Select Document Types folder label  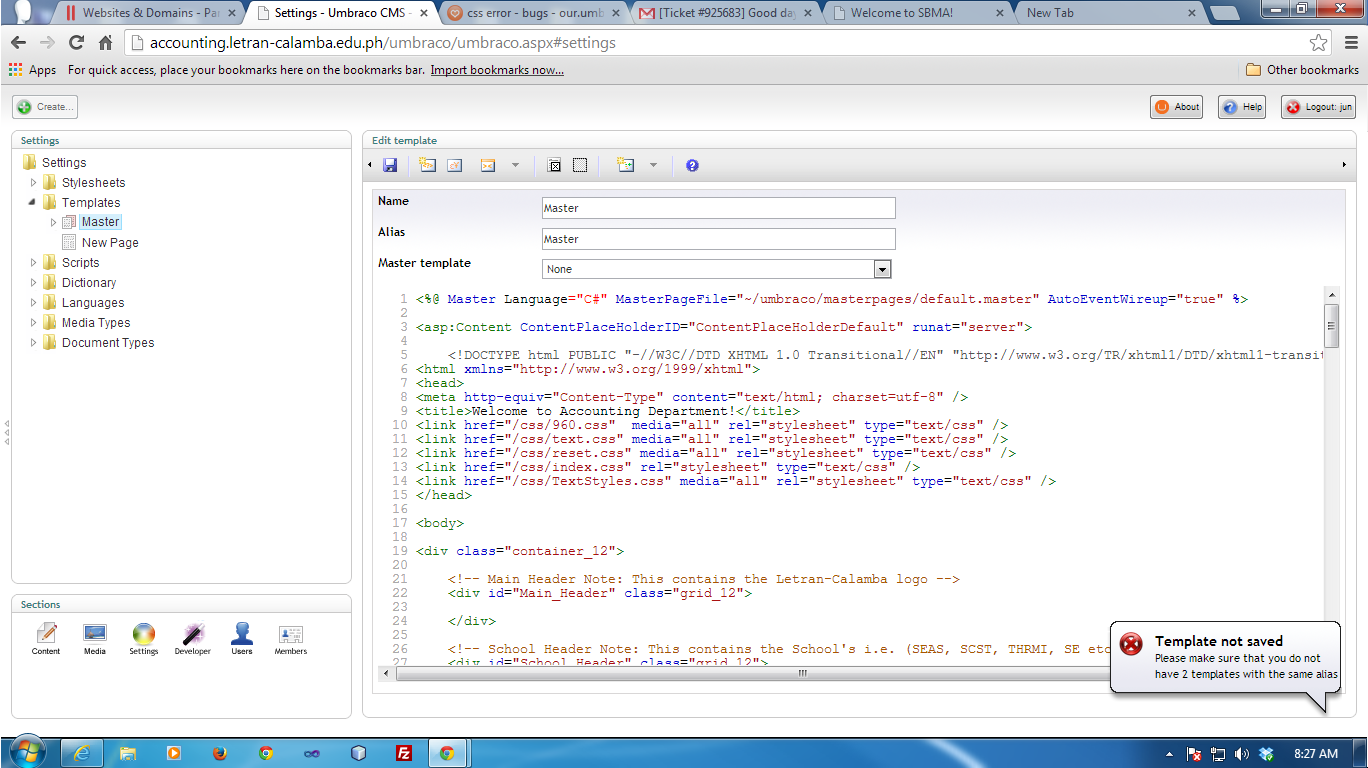[x=108, y=343]
